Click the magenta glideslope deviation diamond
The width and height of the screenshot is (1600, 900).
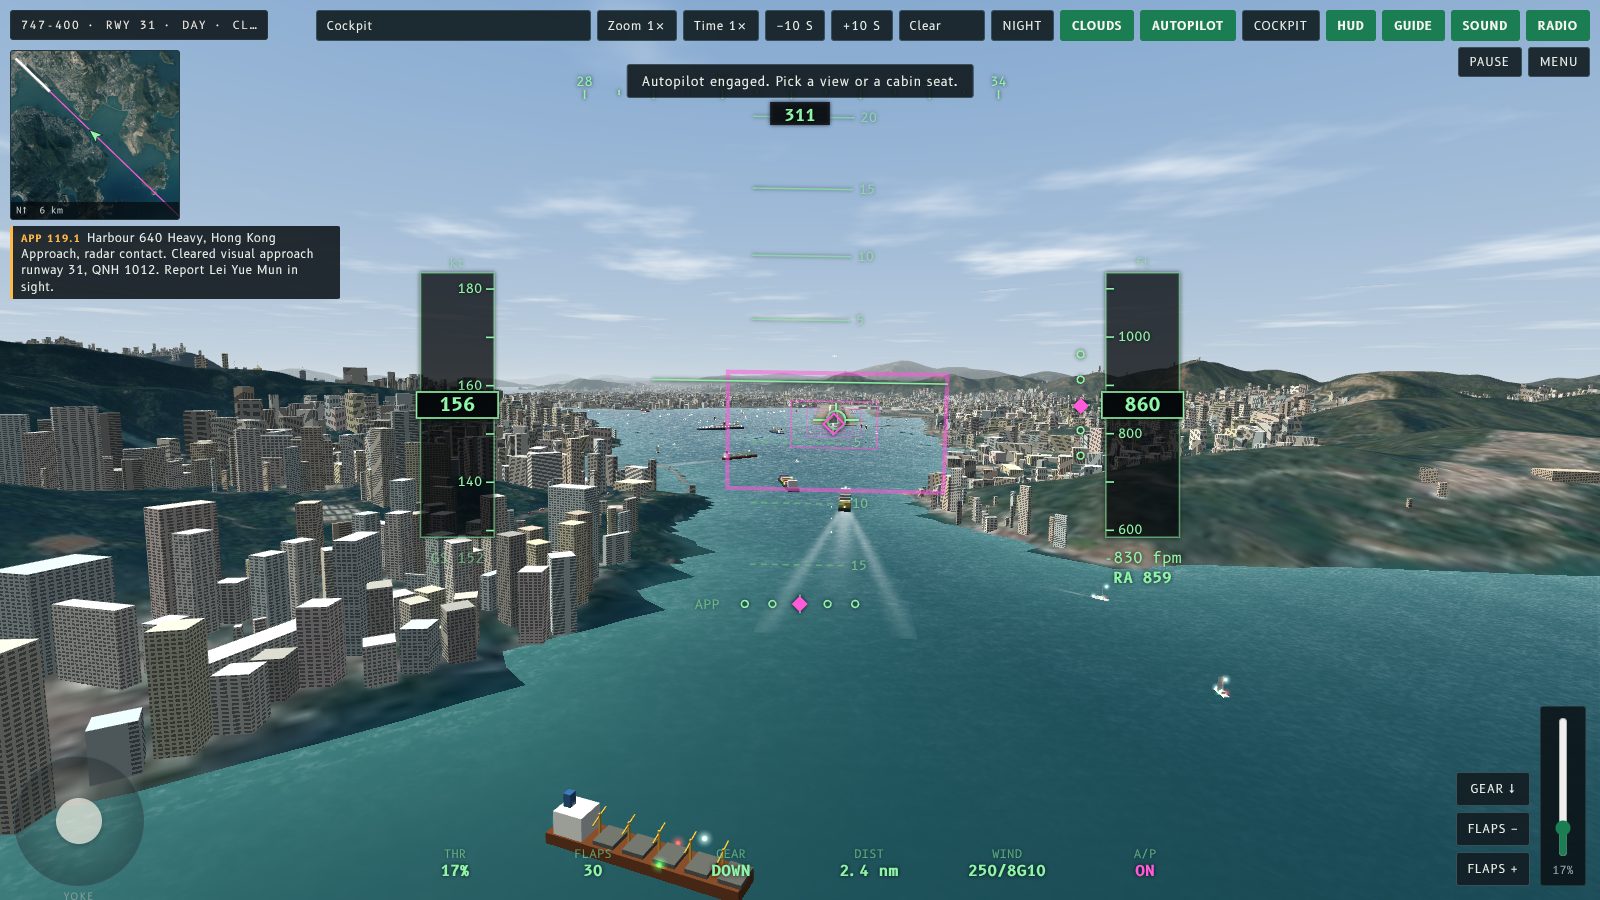1080,406
